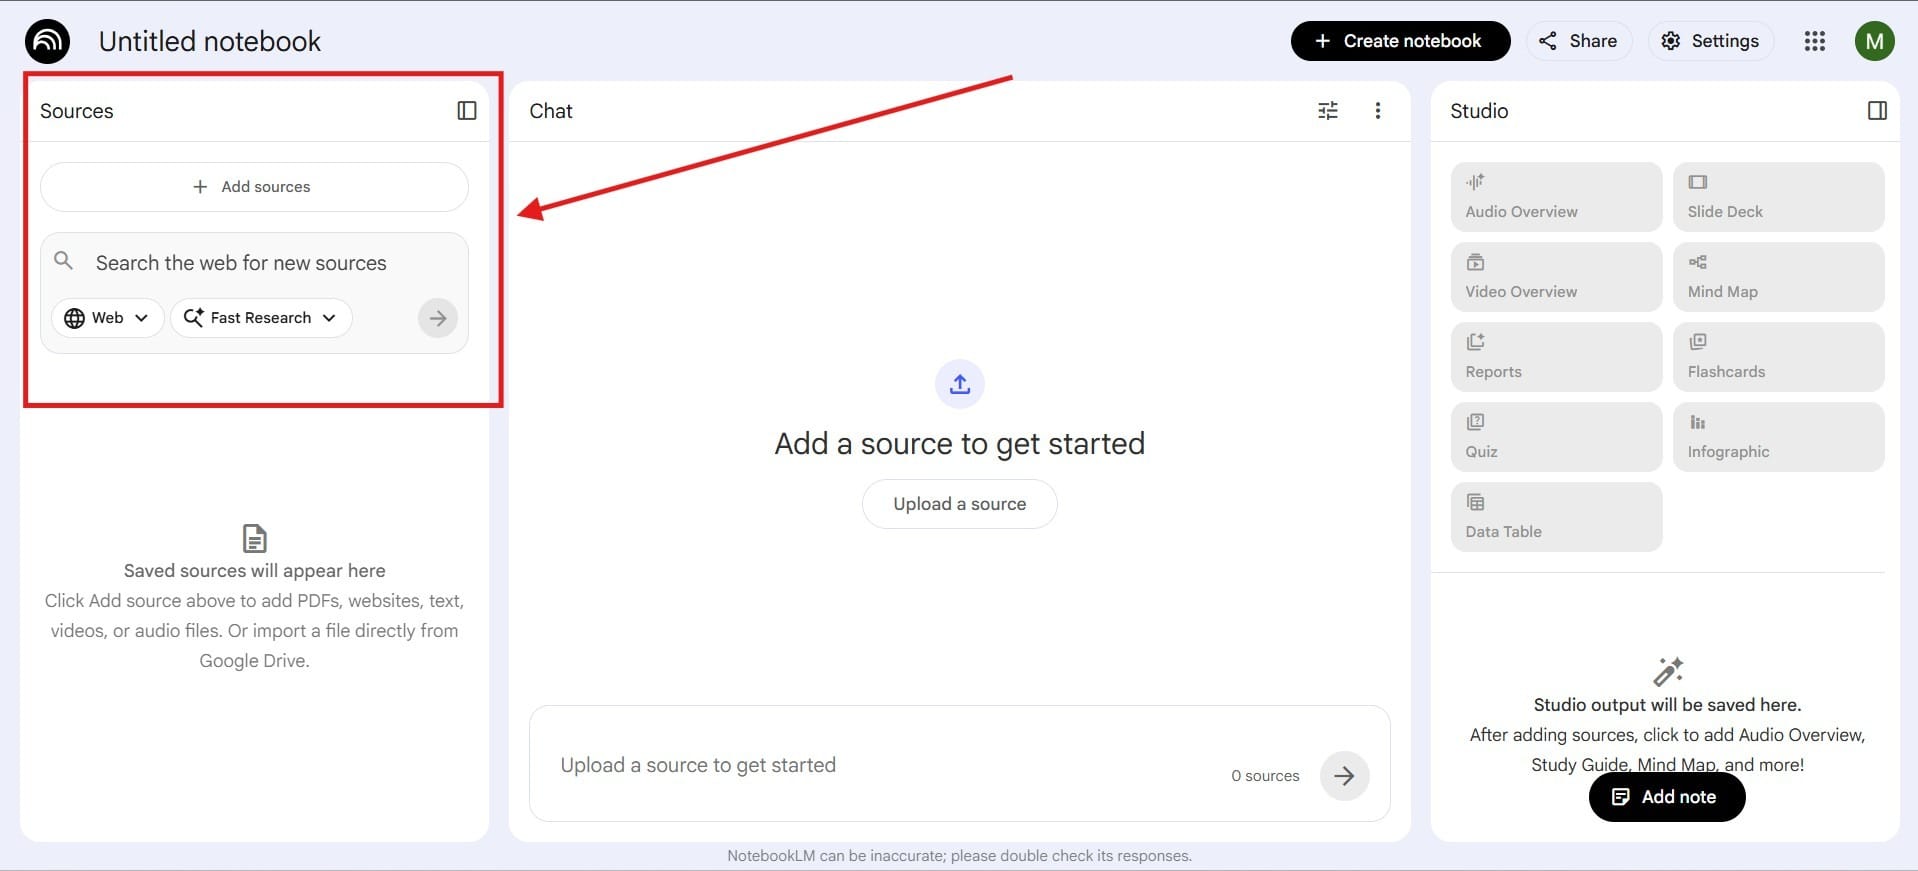
Task: Collapse the Sources panel
Action: [467, 111]
